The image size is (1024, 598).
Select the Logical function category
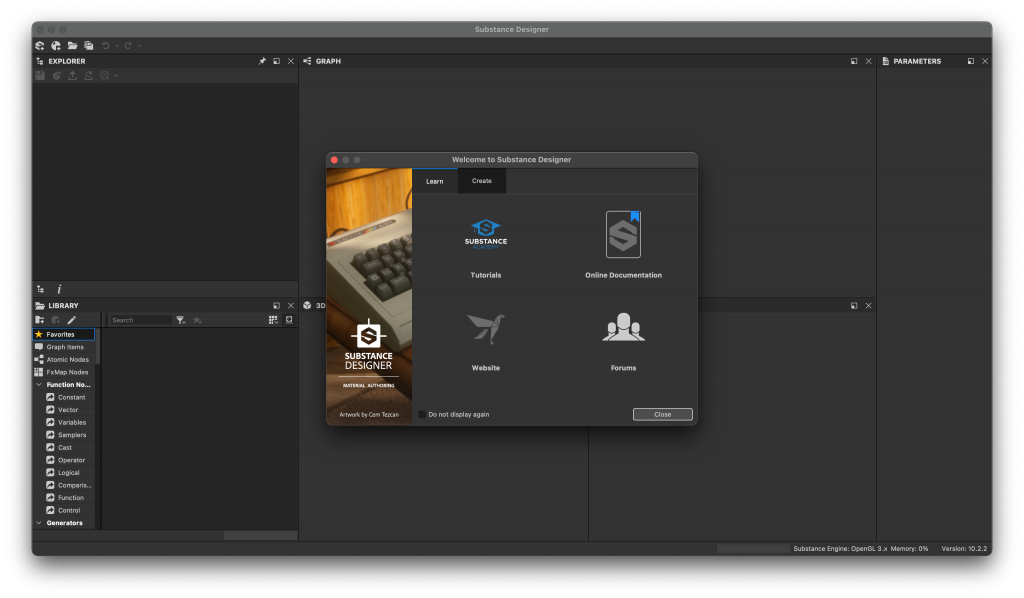pos(69,473)
